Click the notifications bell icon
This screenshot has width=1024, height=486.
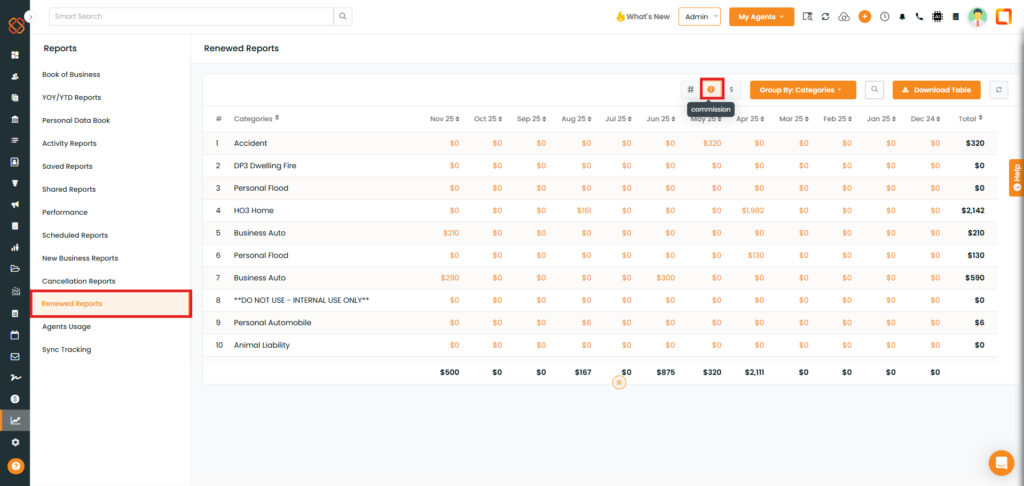pos(902,17)
